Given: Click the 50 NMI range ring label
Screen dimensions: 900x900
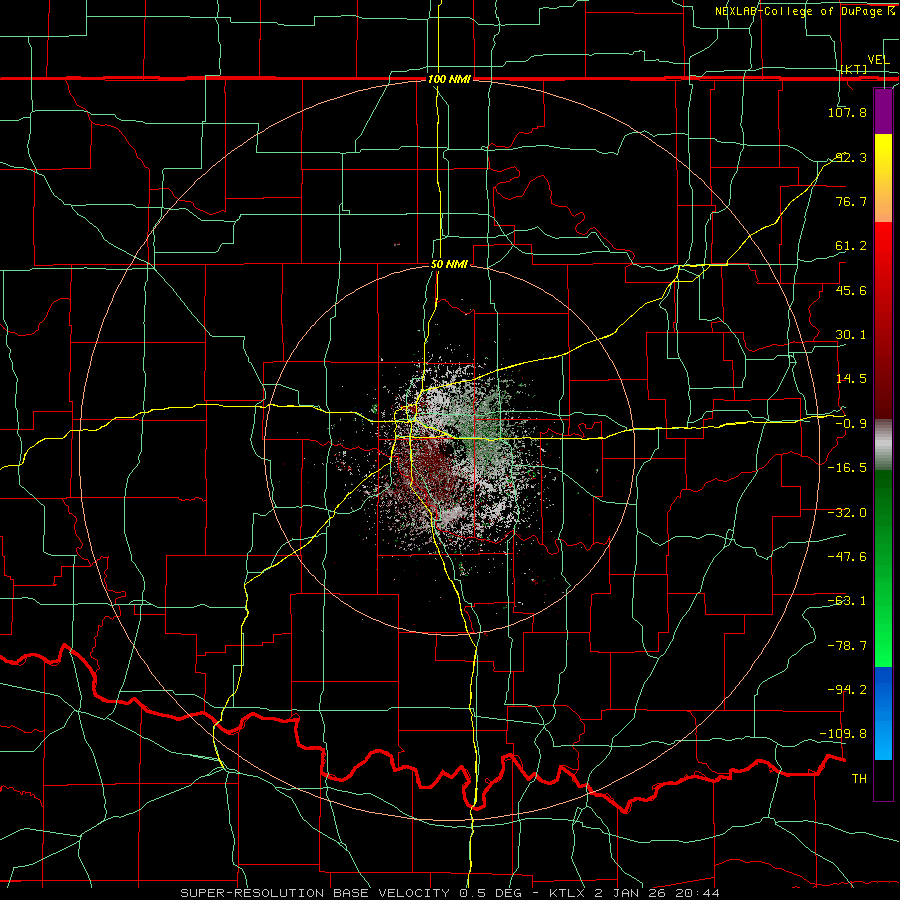Looking at the screenshot, I should tap(449, 265).
